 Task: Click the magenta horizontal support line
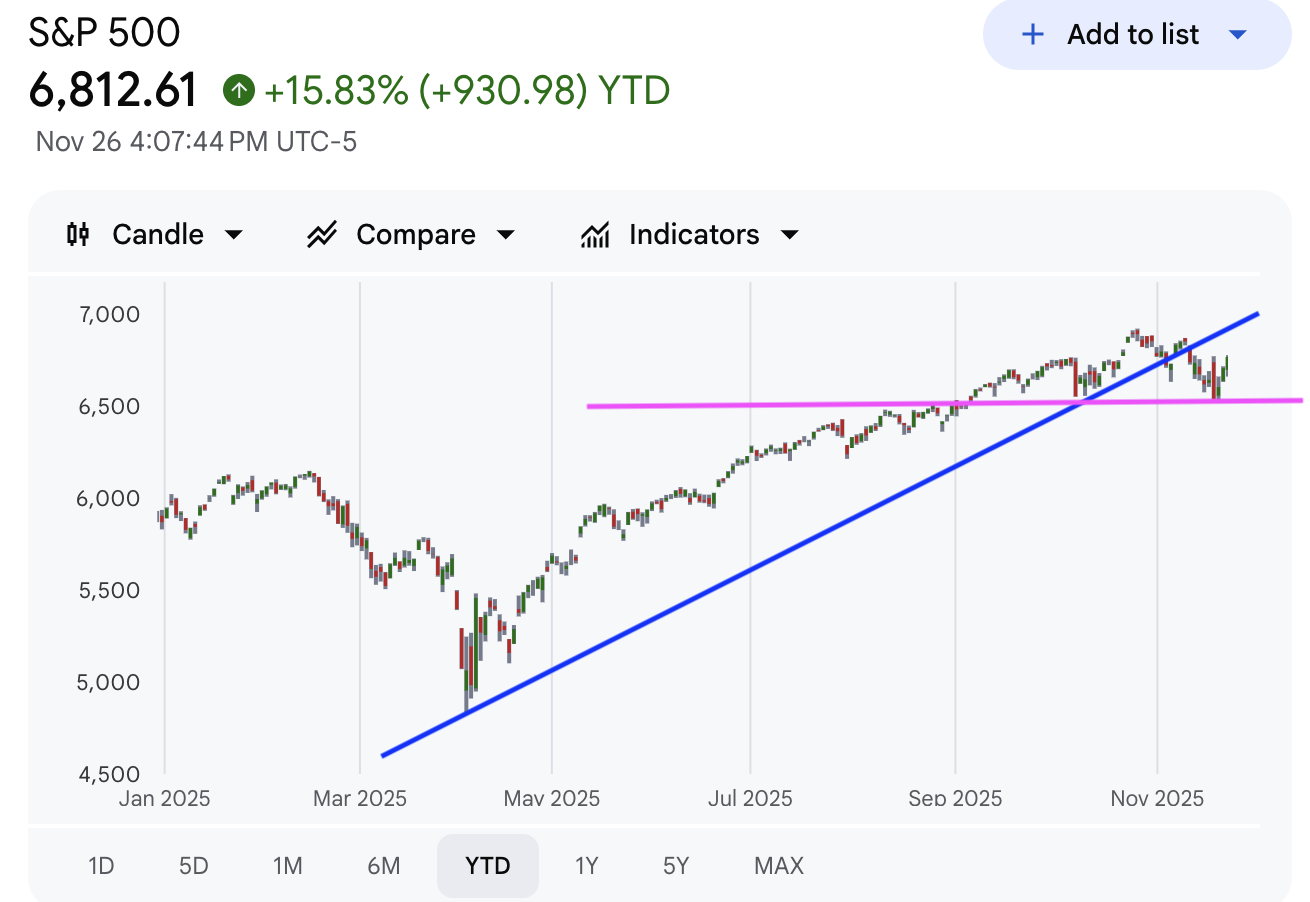point(760,404)
